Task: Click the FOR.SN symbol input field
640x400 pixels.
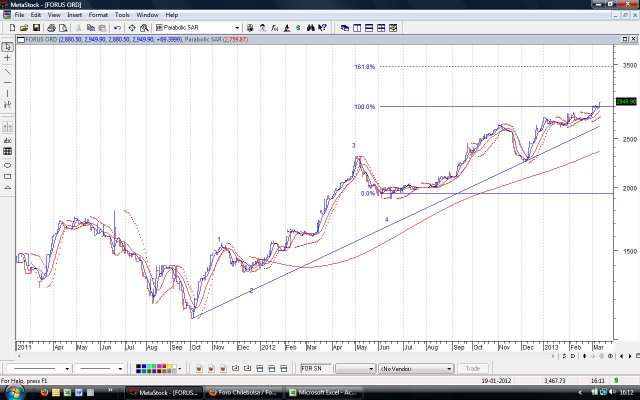Action: (318, 369)
